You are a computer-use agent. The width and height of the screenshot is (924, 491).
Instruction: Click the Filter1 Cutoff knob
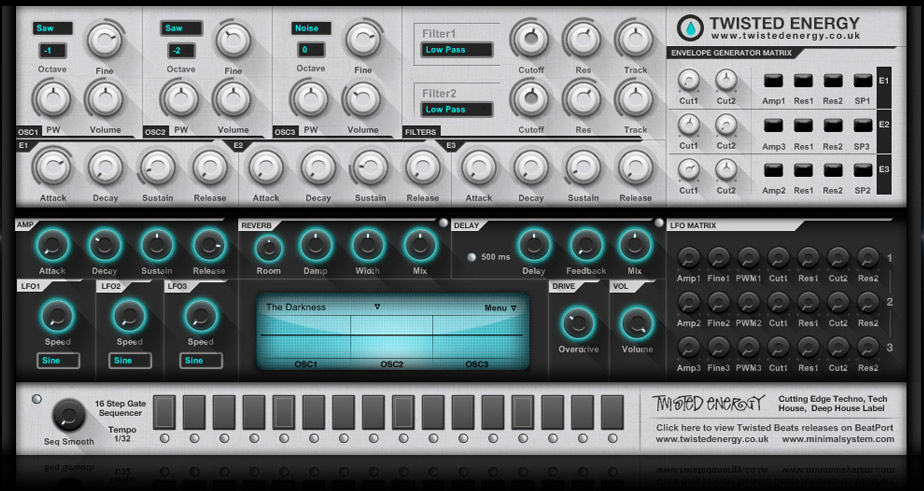[x=530, y=39]
